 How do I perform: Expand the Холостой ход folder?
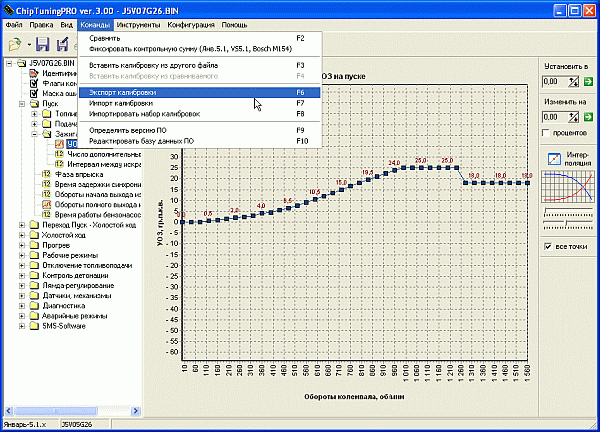tap(22, 236)
